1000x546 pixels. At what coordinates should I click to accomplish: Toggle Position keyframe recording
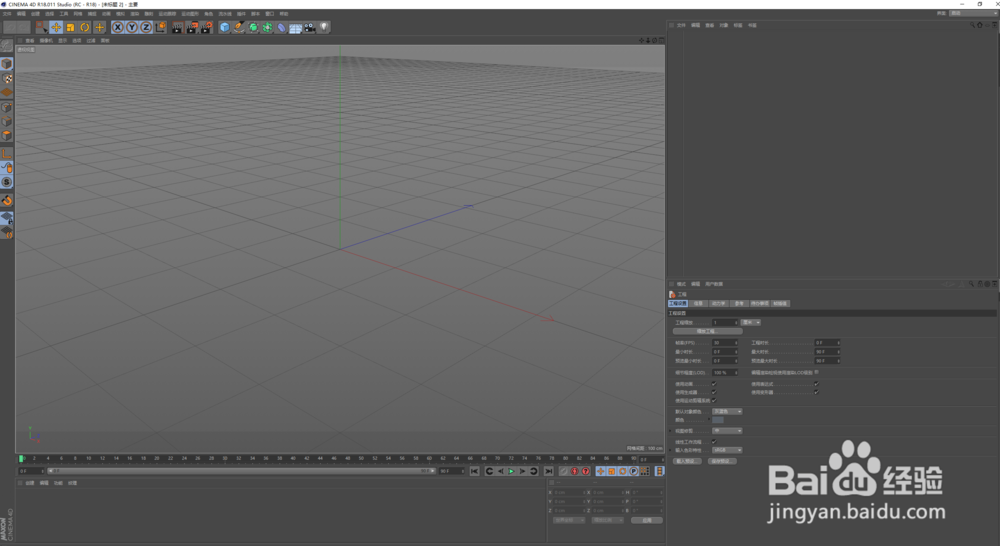(601, 471)
